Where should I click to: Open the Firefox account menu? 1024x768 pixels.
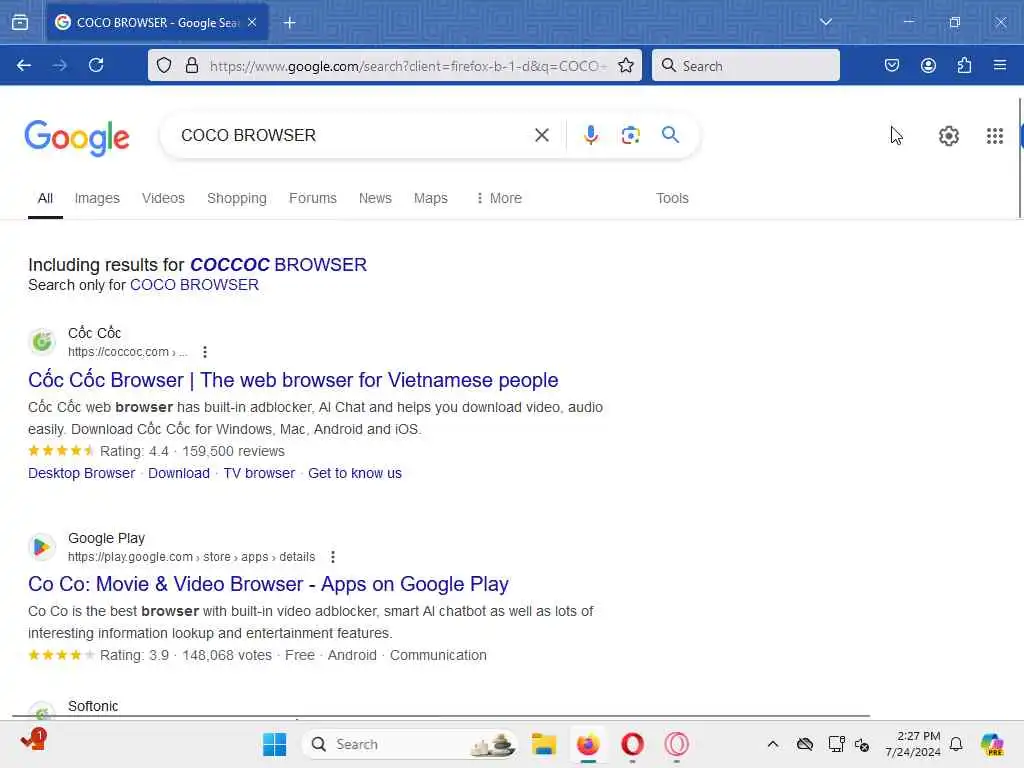(x=928, y=65)
